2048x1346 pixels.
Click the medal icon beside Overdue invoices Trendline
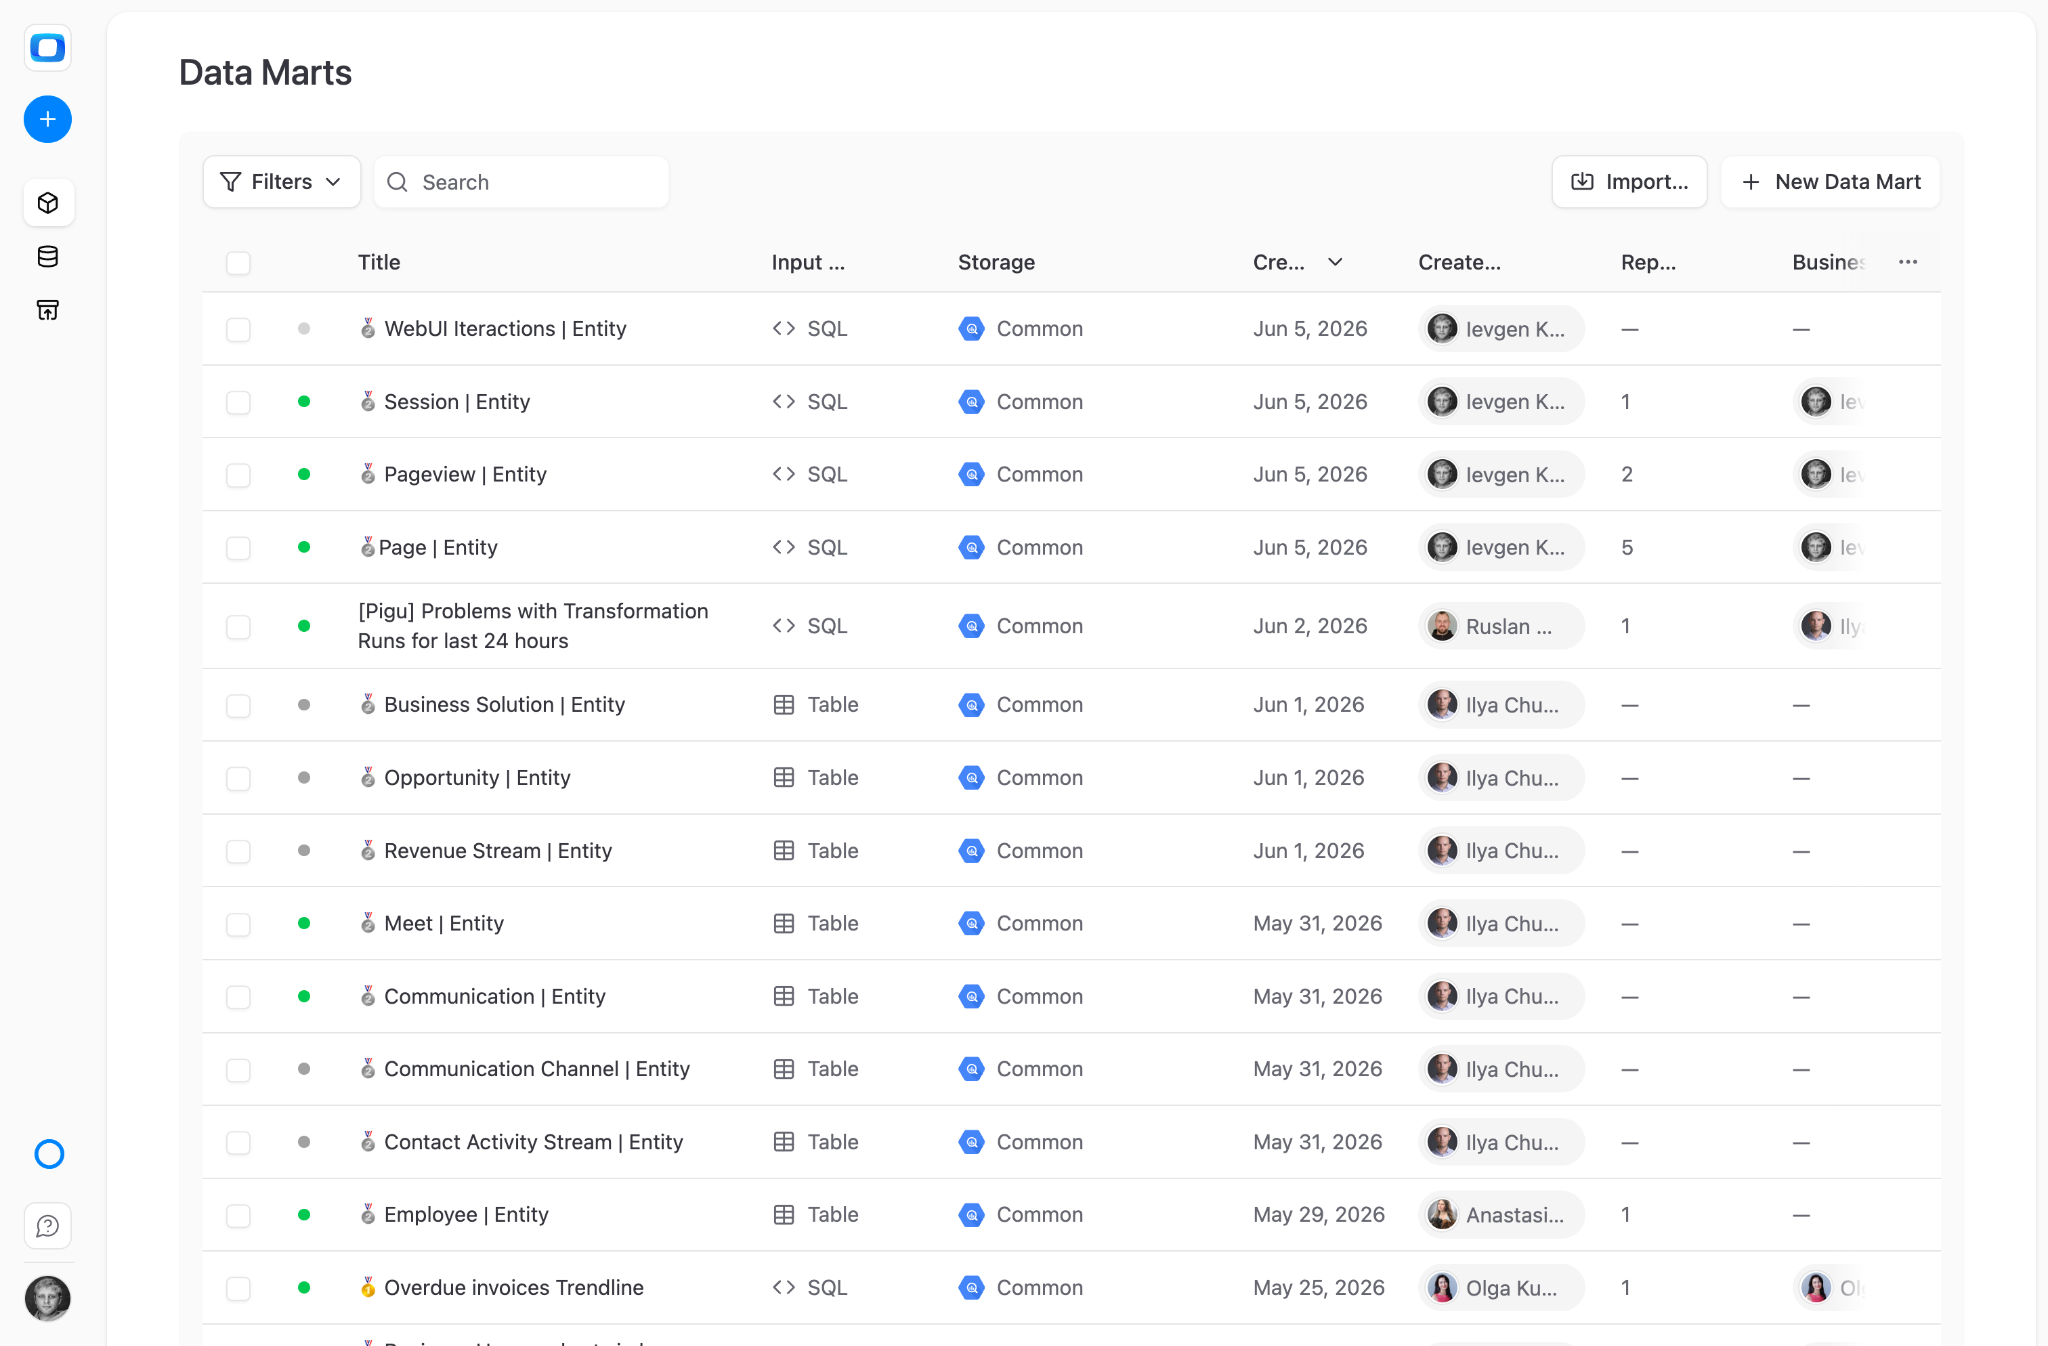368,1287
